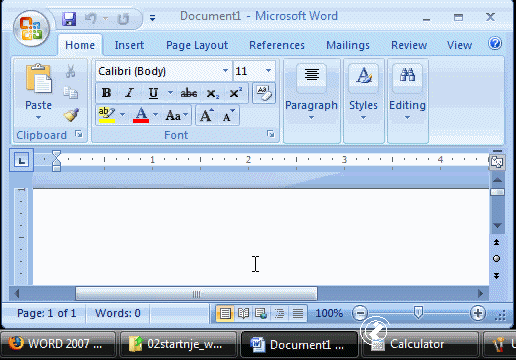Go to next page double-arrow
The height and width of the screenshot is (360, 516).
tap(496, 276)
